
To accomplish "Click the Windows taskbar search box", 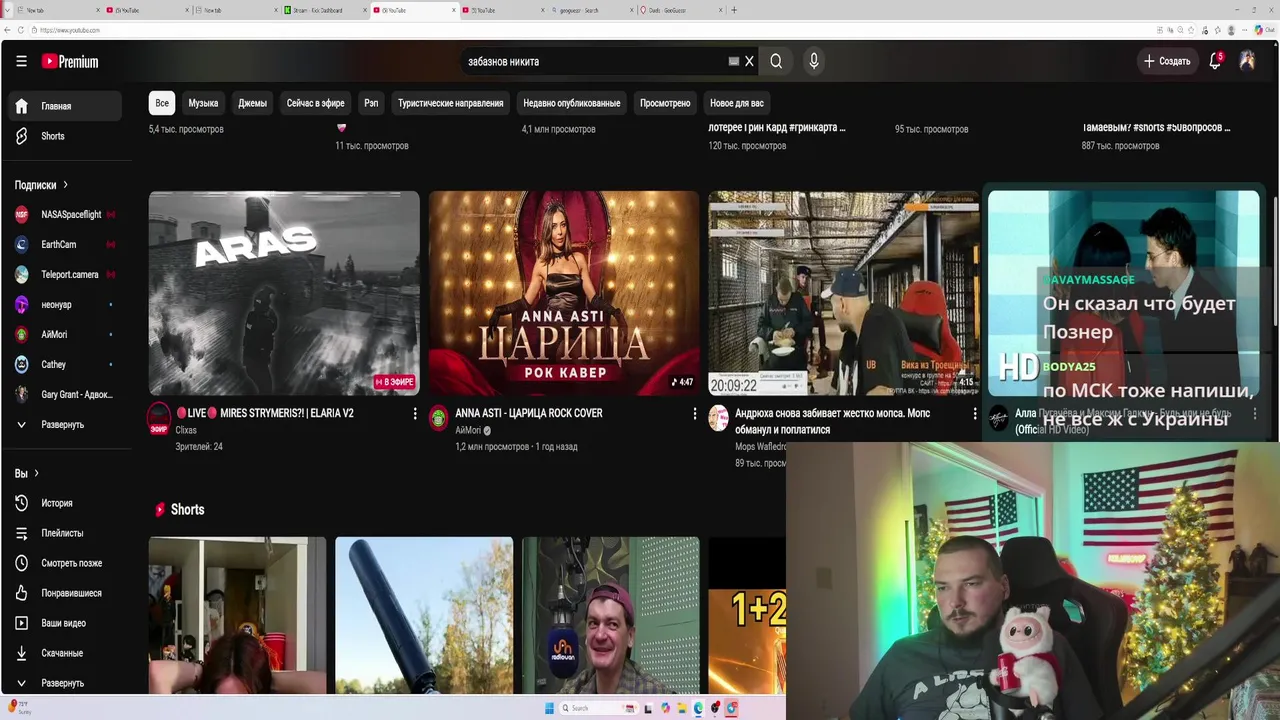I will pos(598,708).
